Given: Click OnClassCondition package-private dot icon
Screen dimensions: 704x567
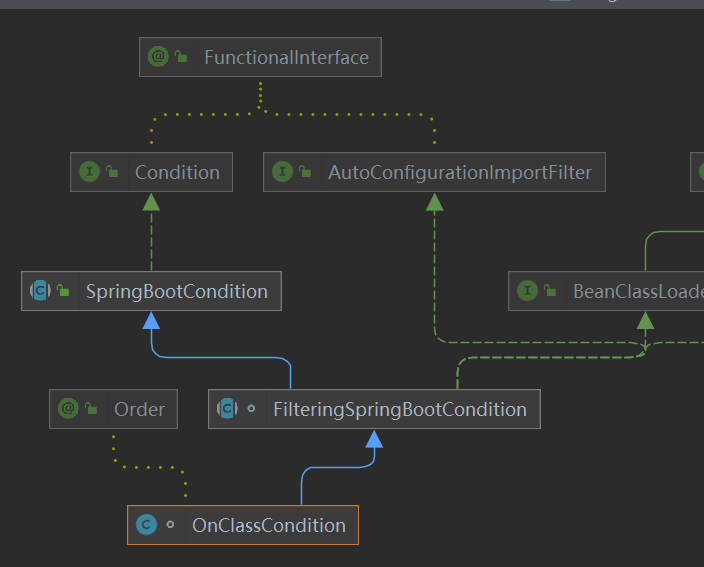Looking at the screenshot, I should point(170,524).
